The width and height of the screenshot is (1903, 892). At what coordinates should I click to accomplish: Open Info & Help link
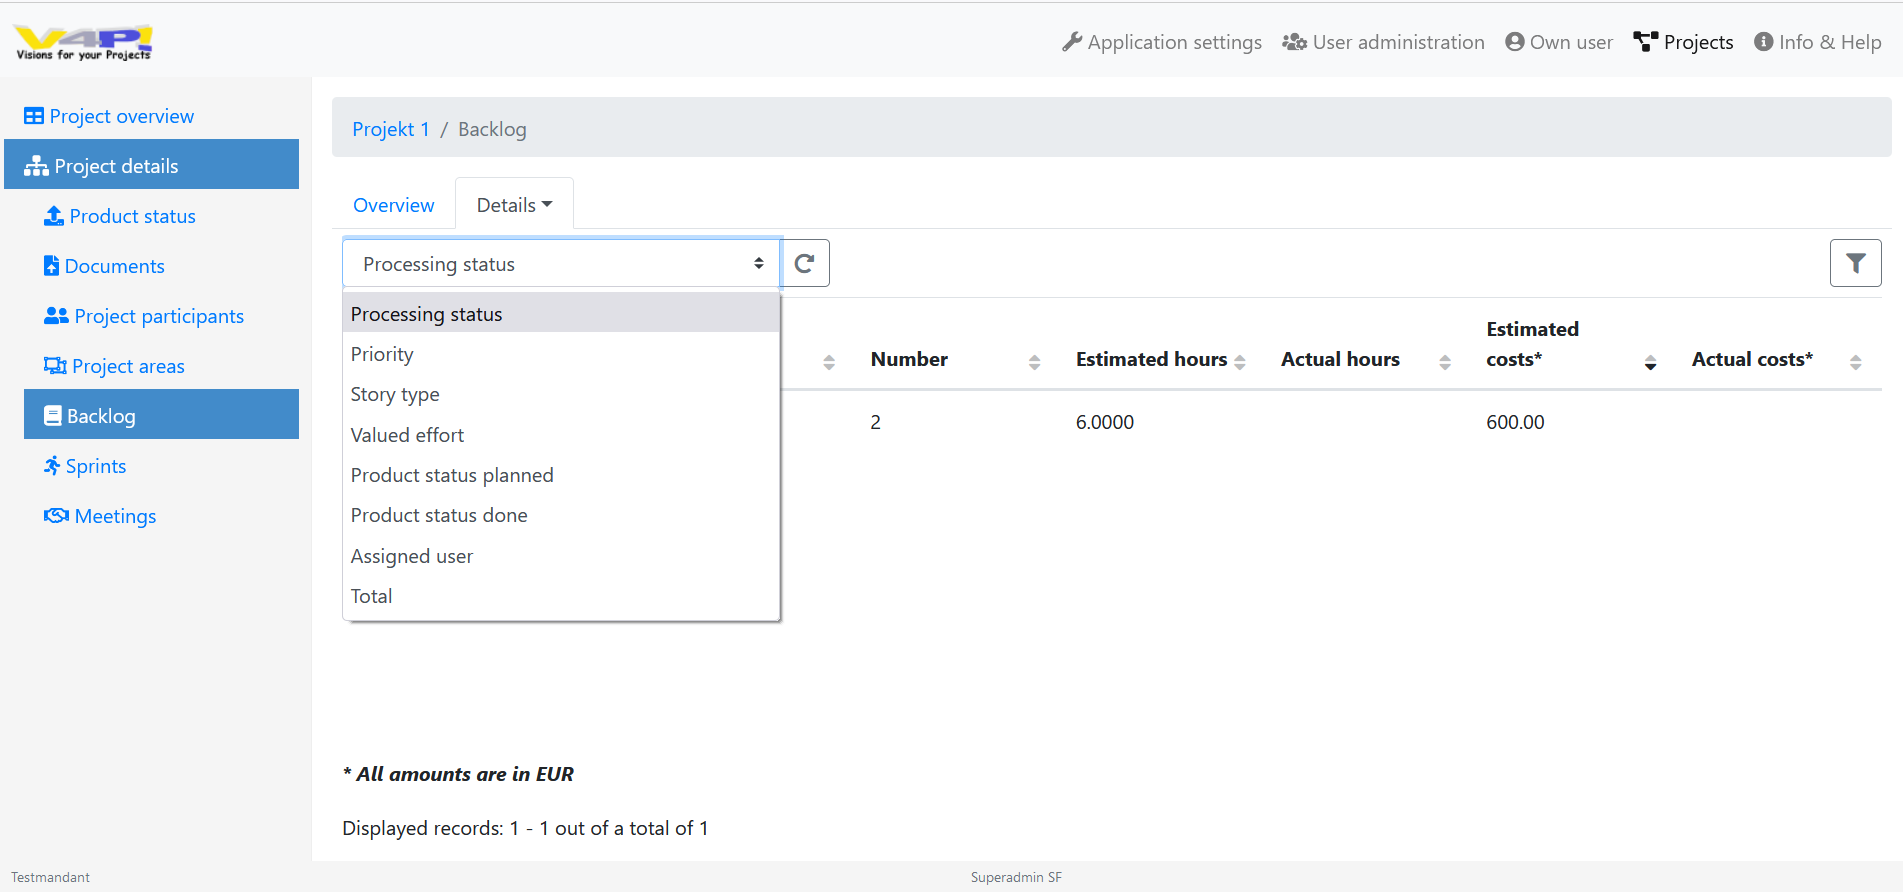pyautogui.click(x=1818, y=42)
